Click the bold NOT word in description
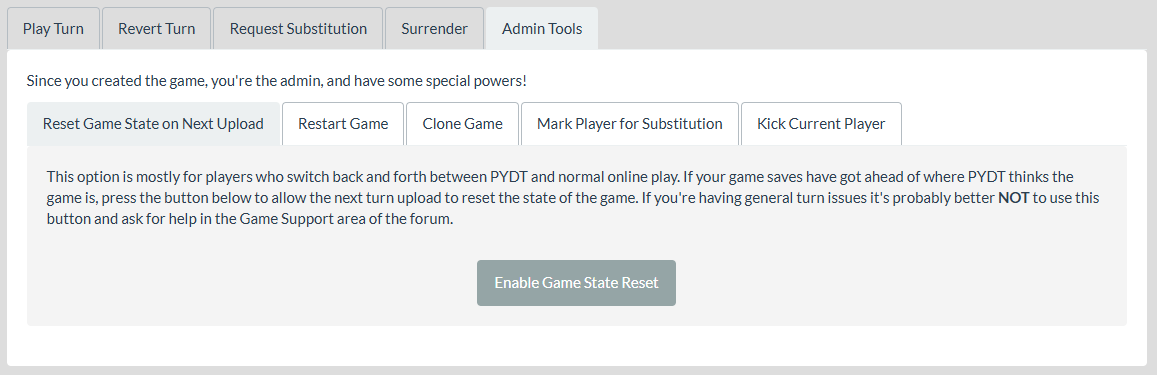1157x375 pixels. coord(1013,199)
